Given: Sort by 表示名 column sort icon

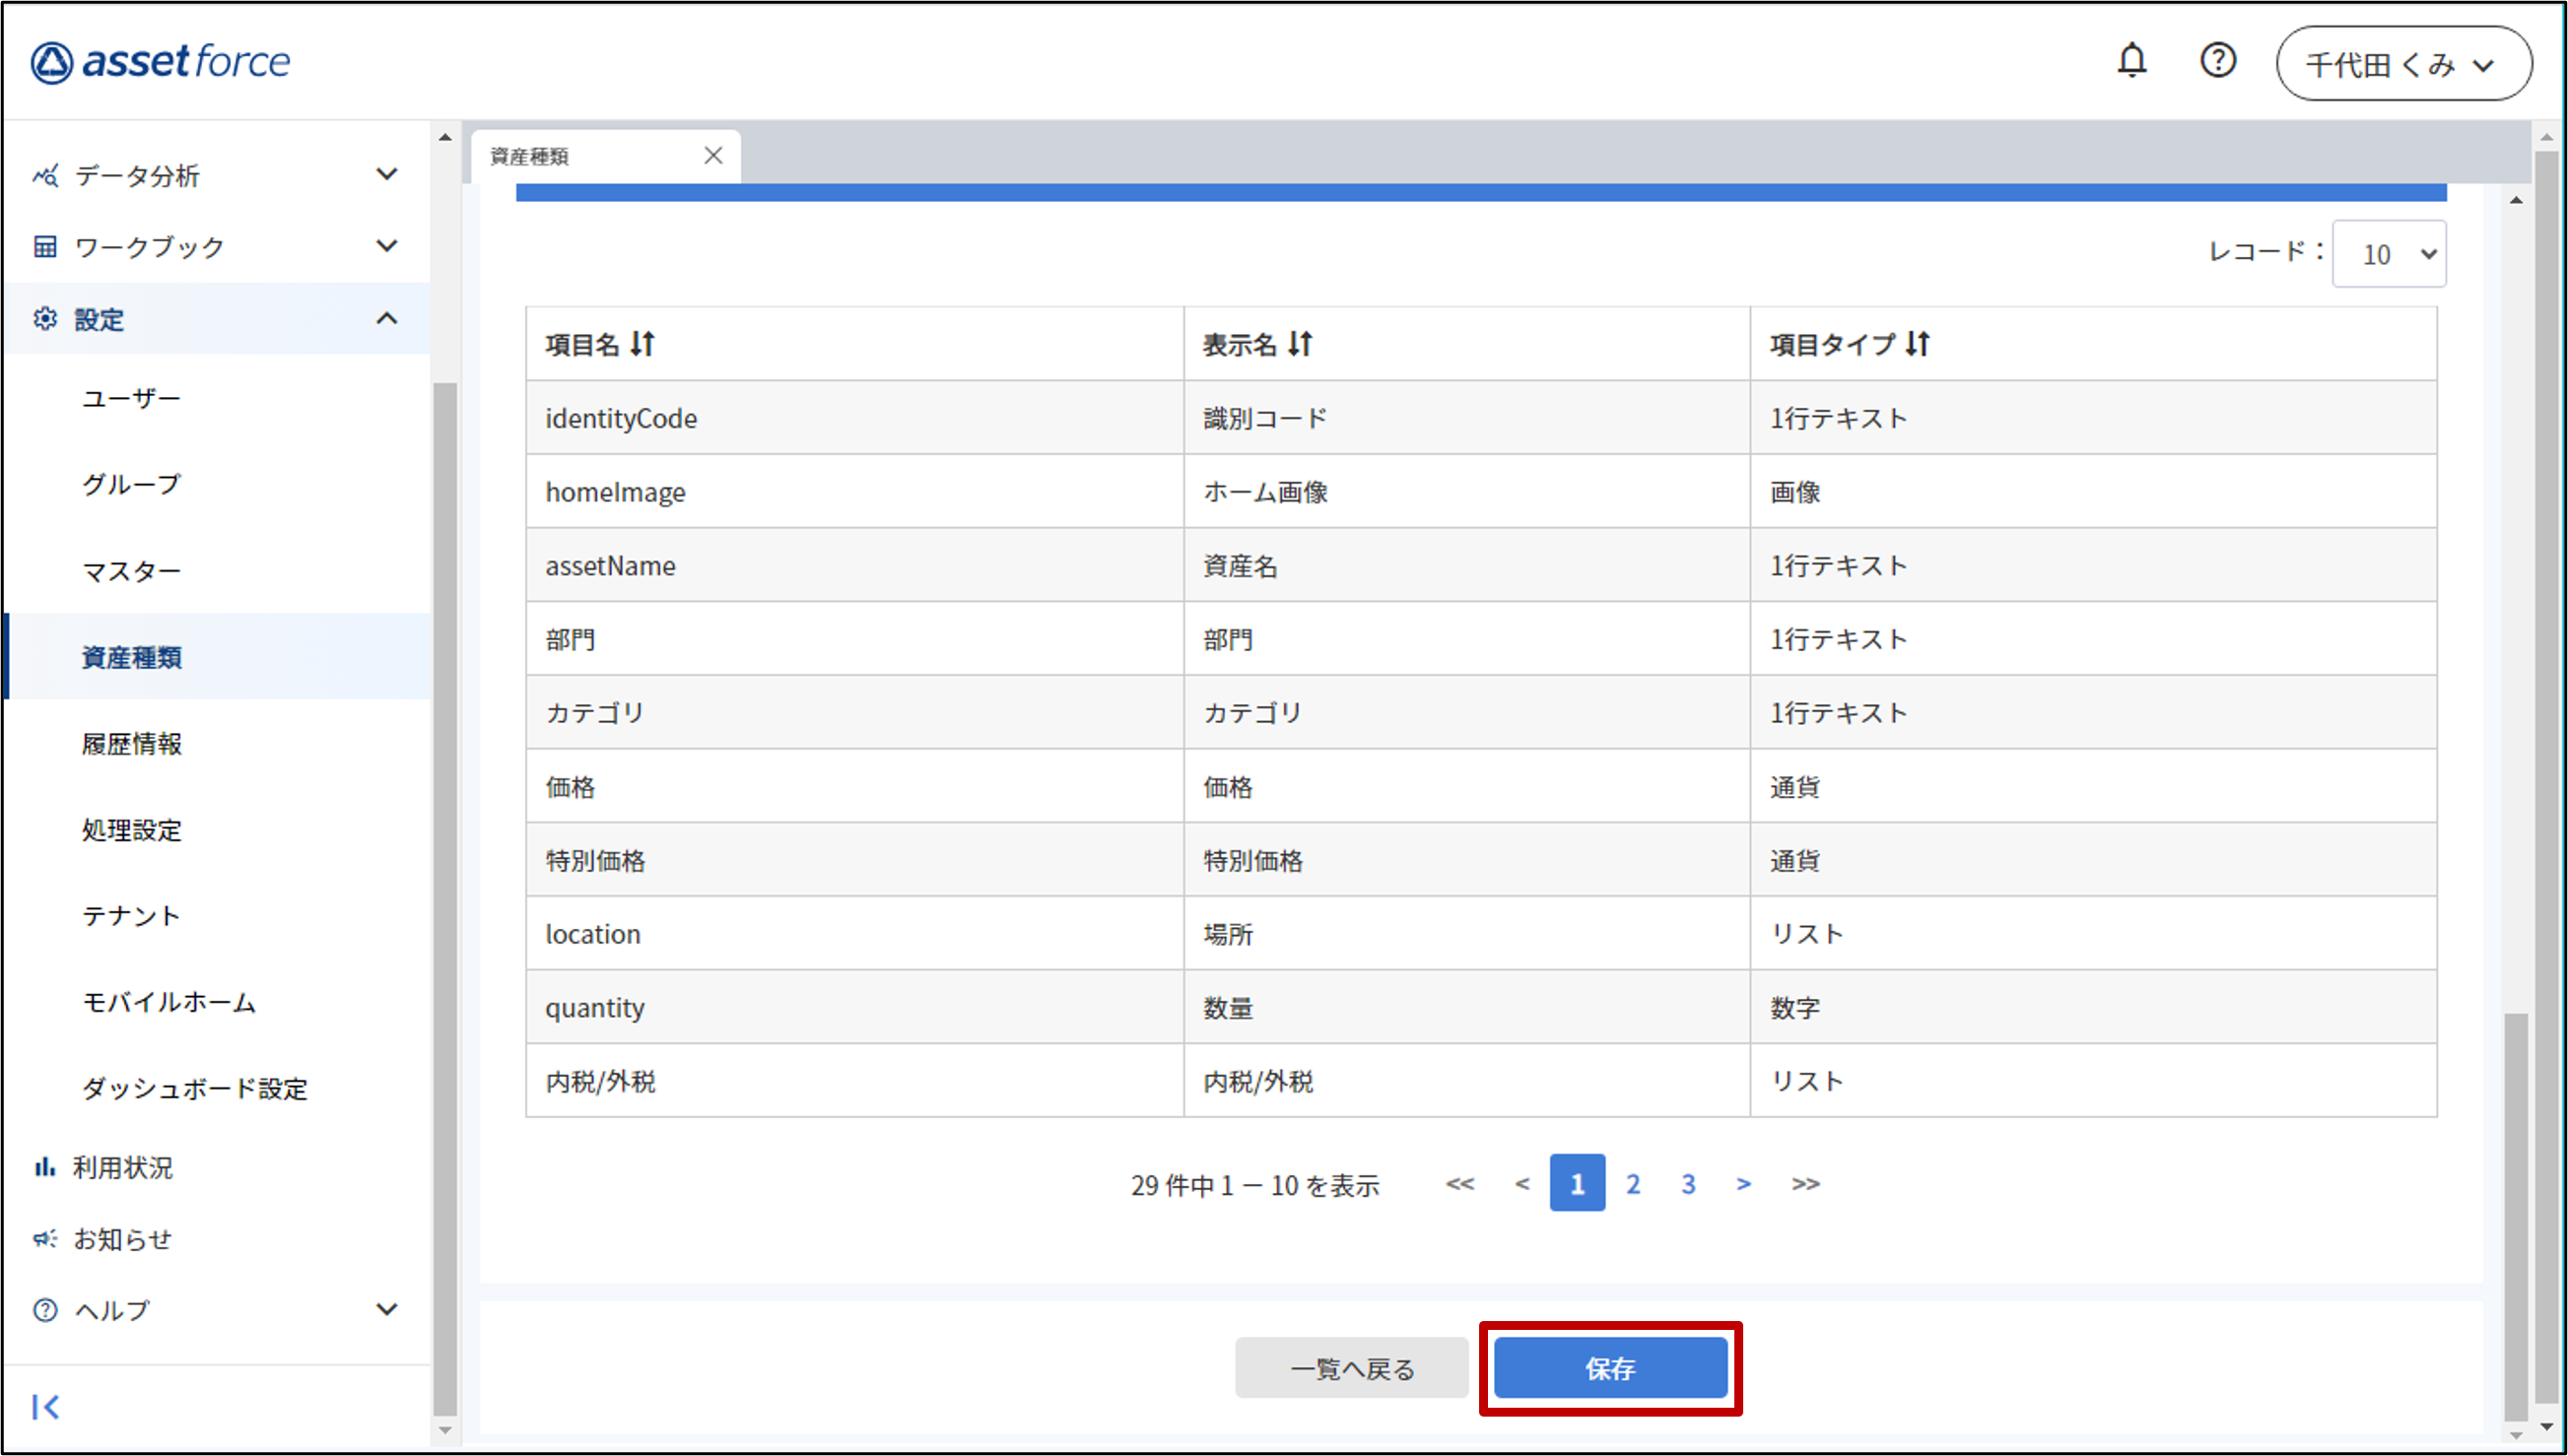Looking at the screenshot, I should click(1300, 344).
